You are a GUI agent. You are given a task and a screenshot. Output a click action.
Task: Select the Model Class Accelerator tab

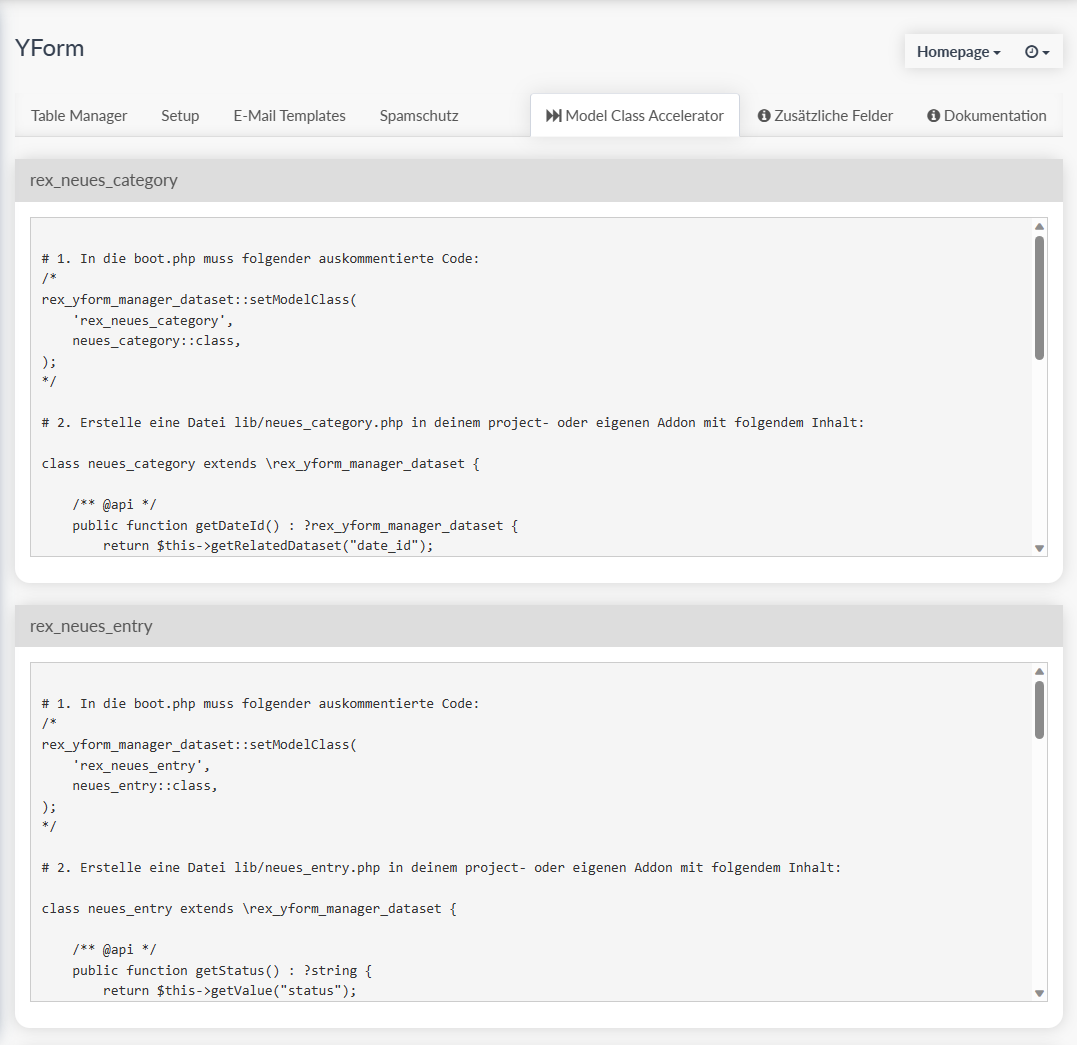[635, 115]
